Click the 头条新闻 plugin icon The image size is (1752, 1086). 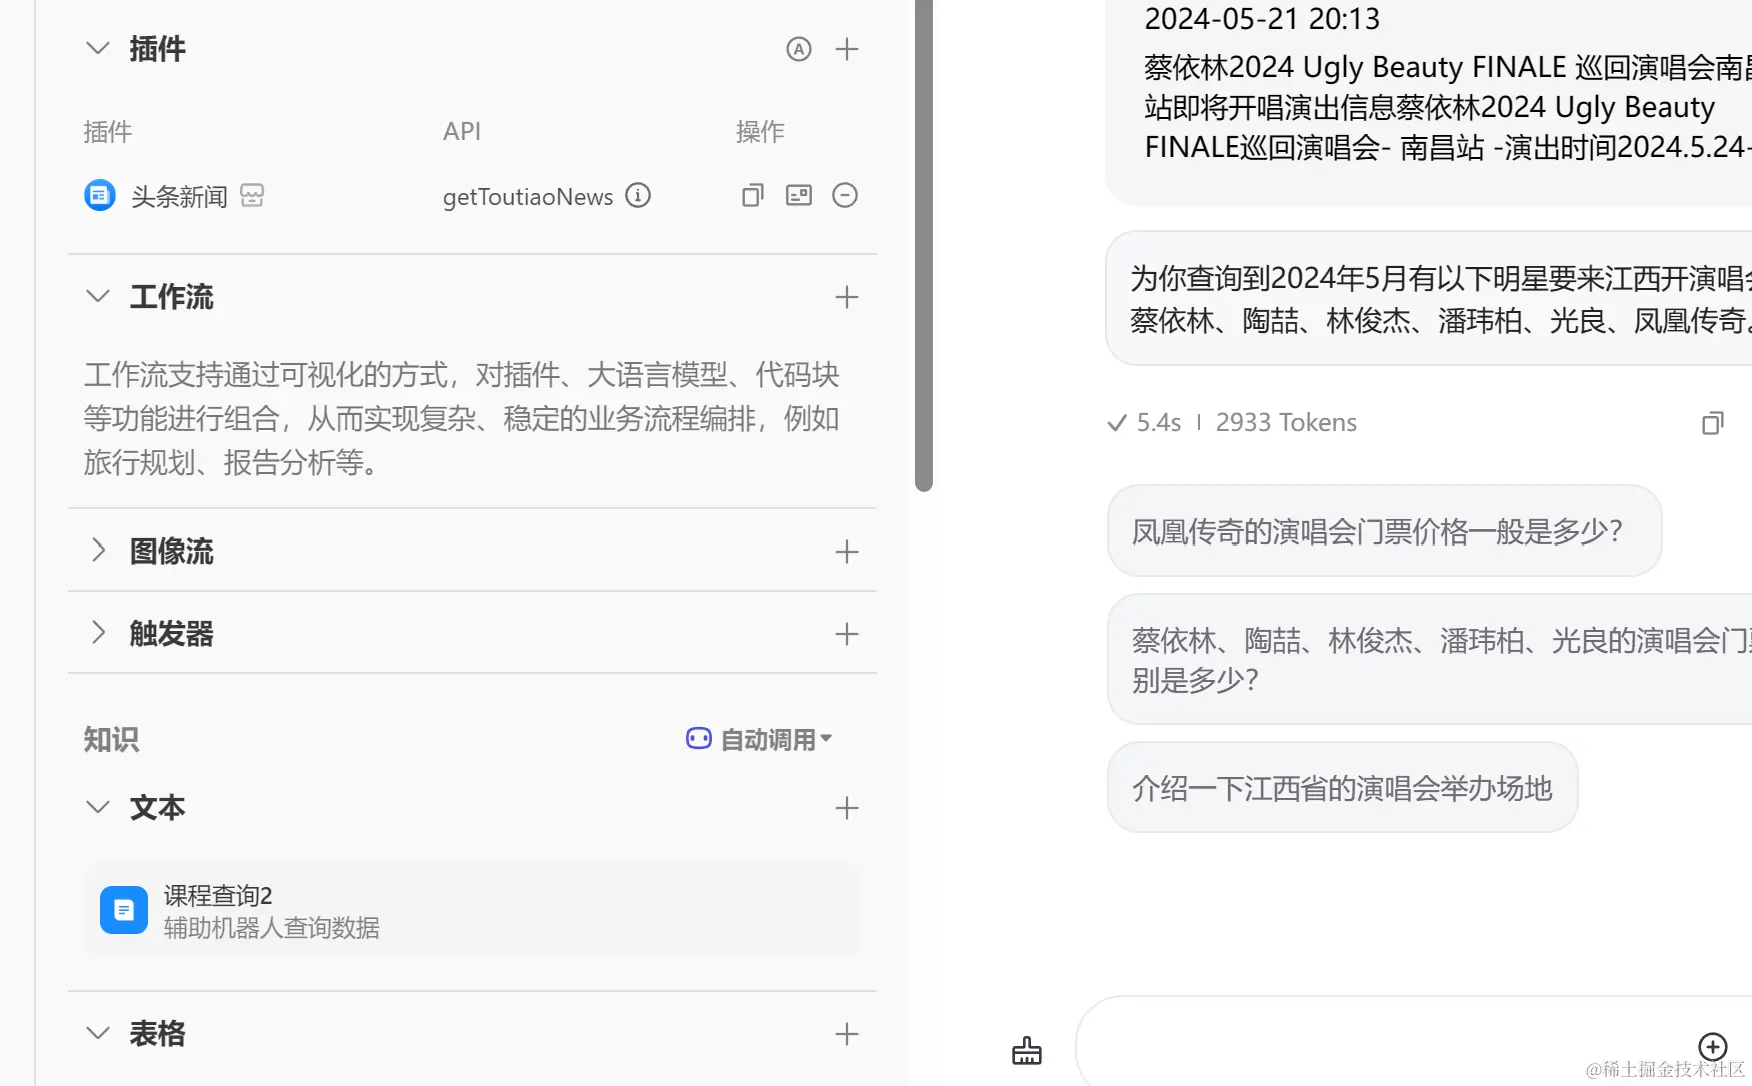(100, 196)
